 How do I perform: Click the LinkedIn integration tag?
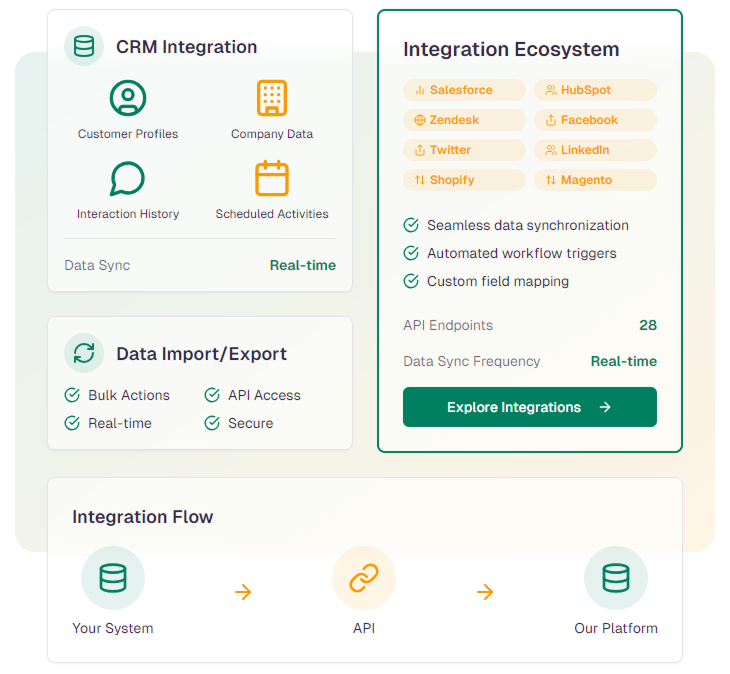pyautogui.click(x=595, y=150)
